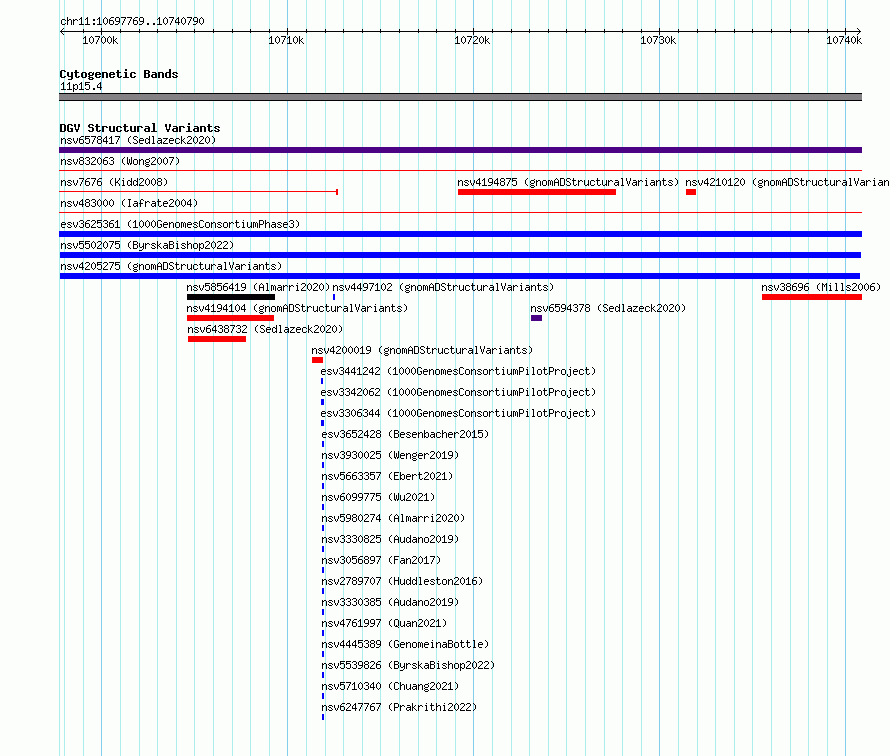Click the esv3625361 1000GenomesConsortiumPhase3 label text
Image resolution: width=890 pixels, height=756 pixels.
(x=180, y=224)
